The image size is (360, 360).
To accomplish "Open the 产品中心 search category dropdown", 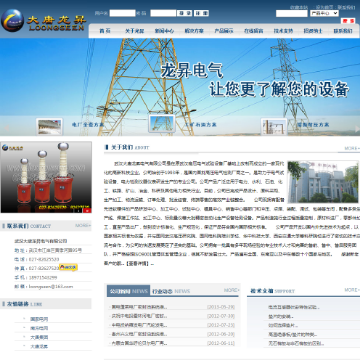I will [324, 13].
